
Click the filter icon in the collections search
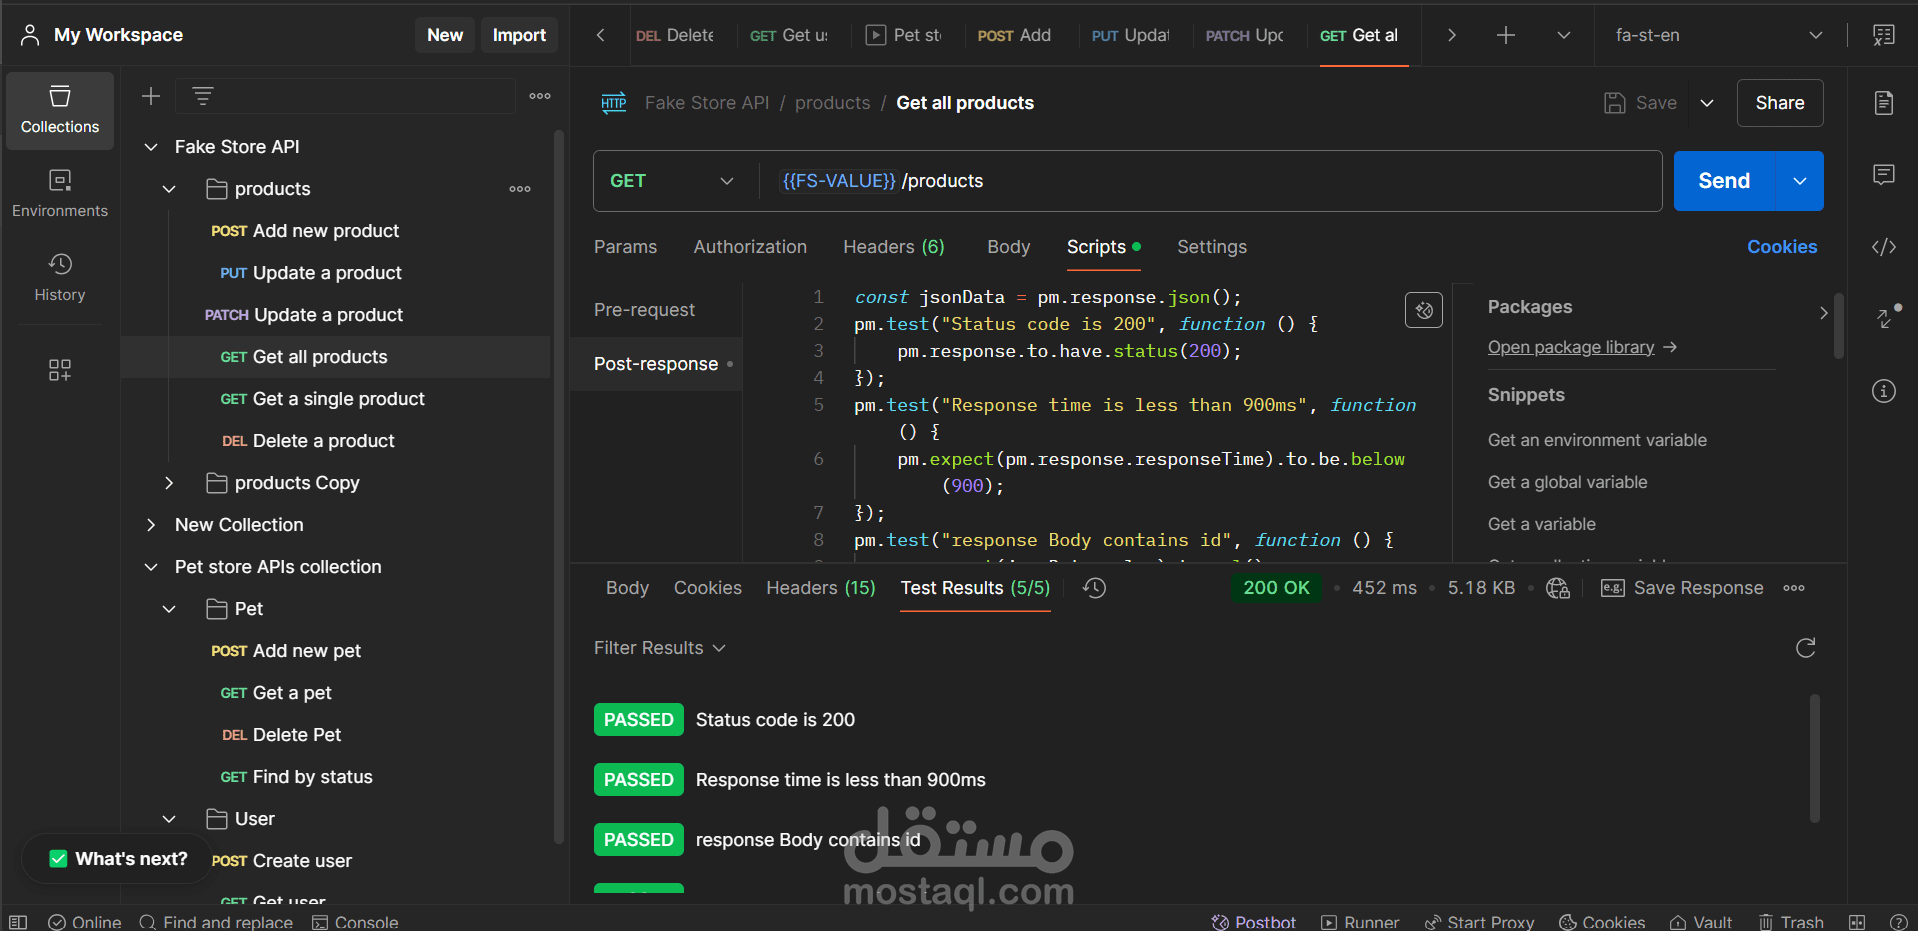click(203, 96)
